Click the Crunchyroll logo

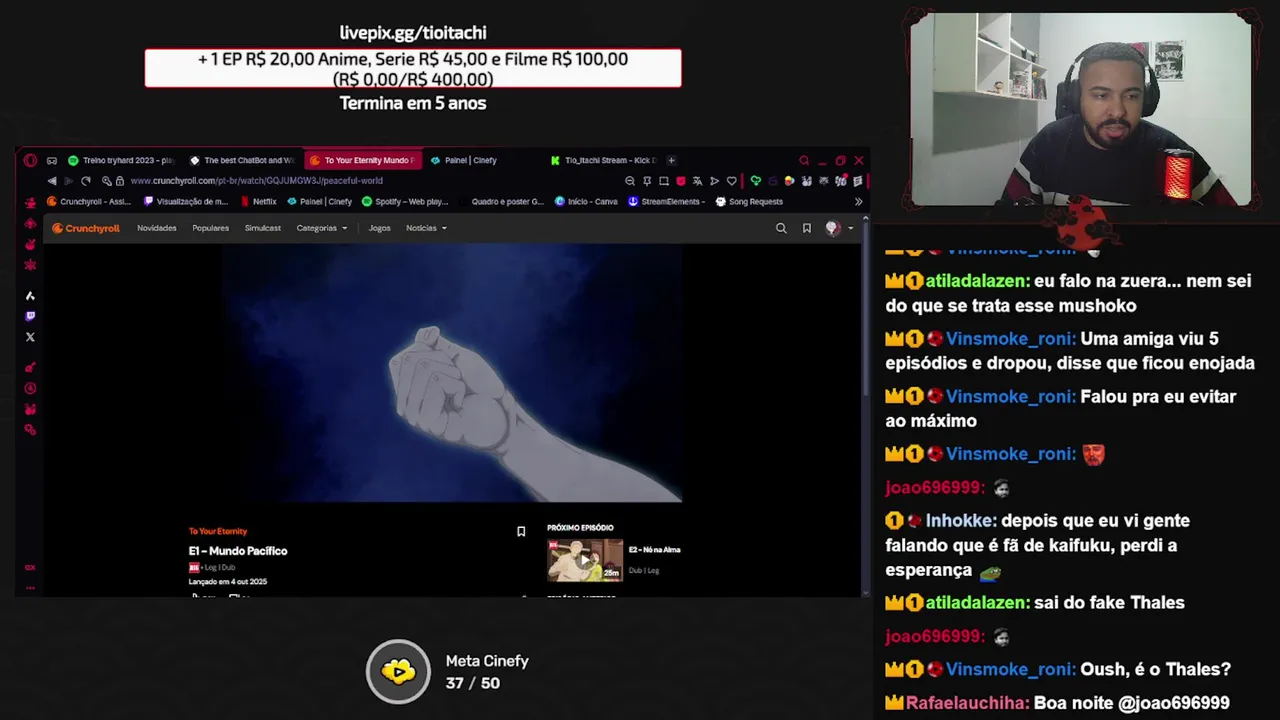pos(86,228)
